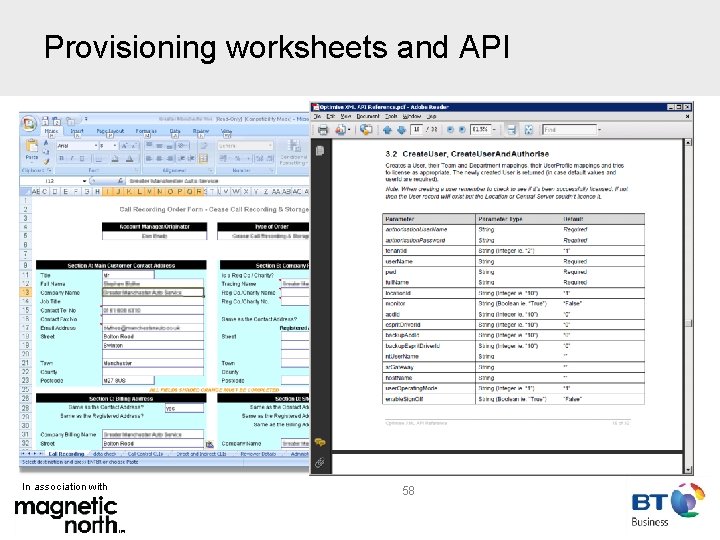Click the Borders icon in Font group
This screenshot has width=720, height=540.
tap(99, 159)
